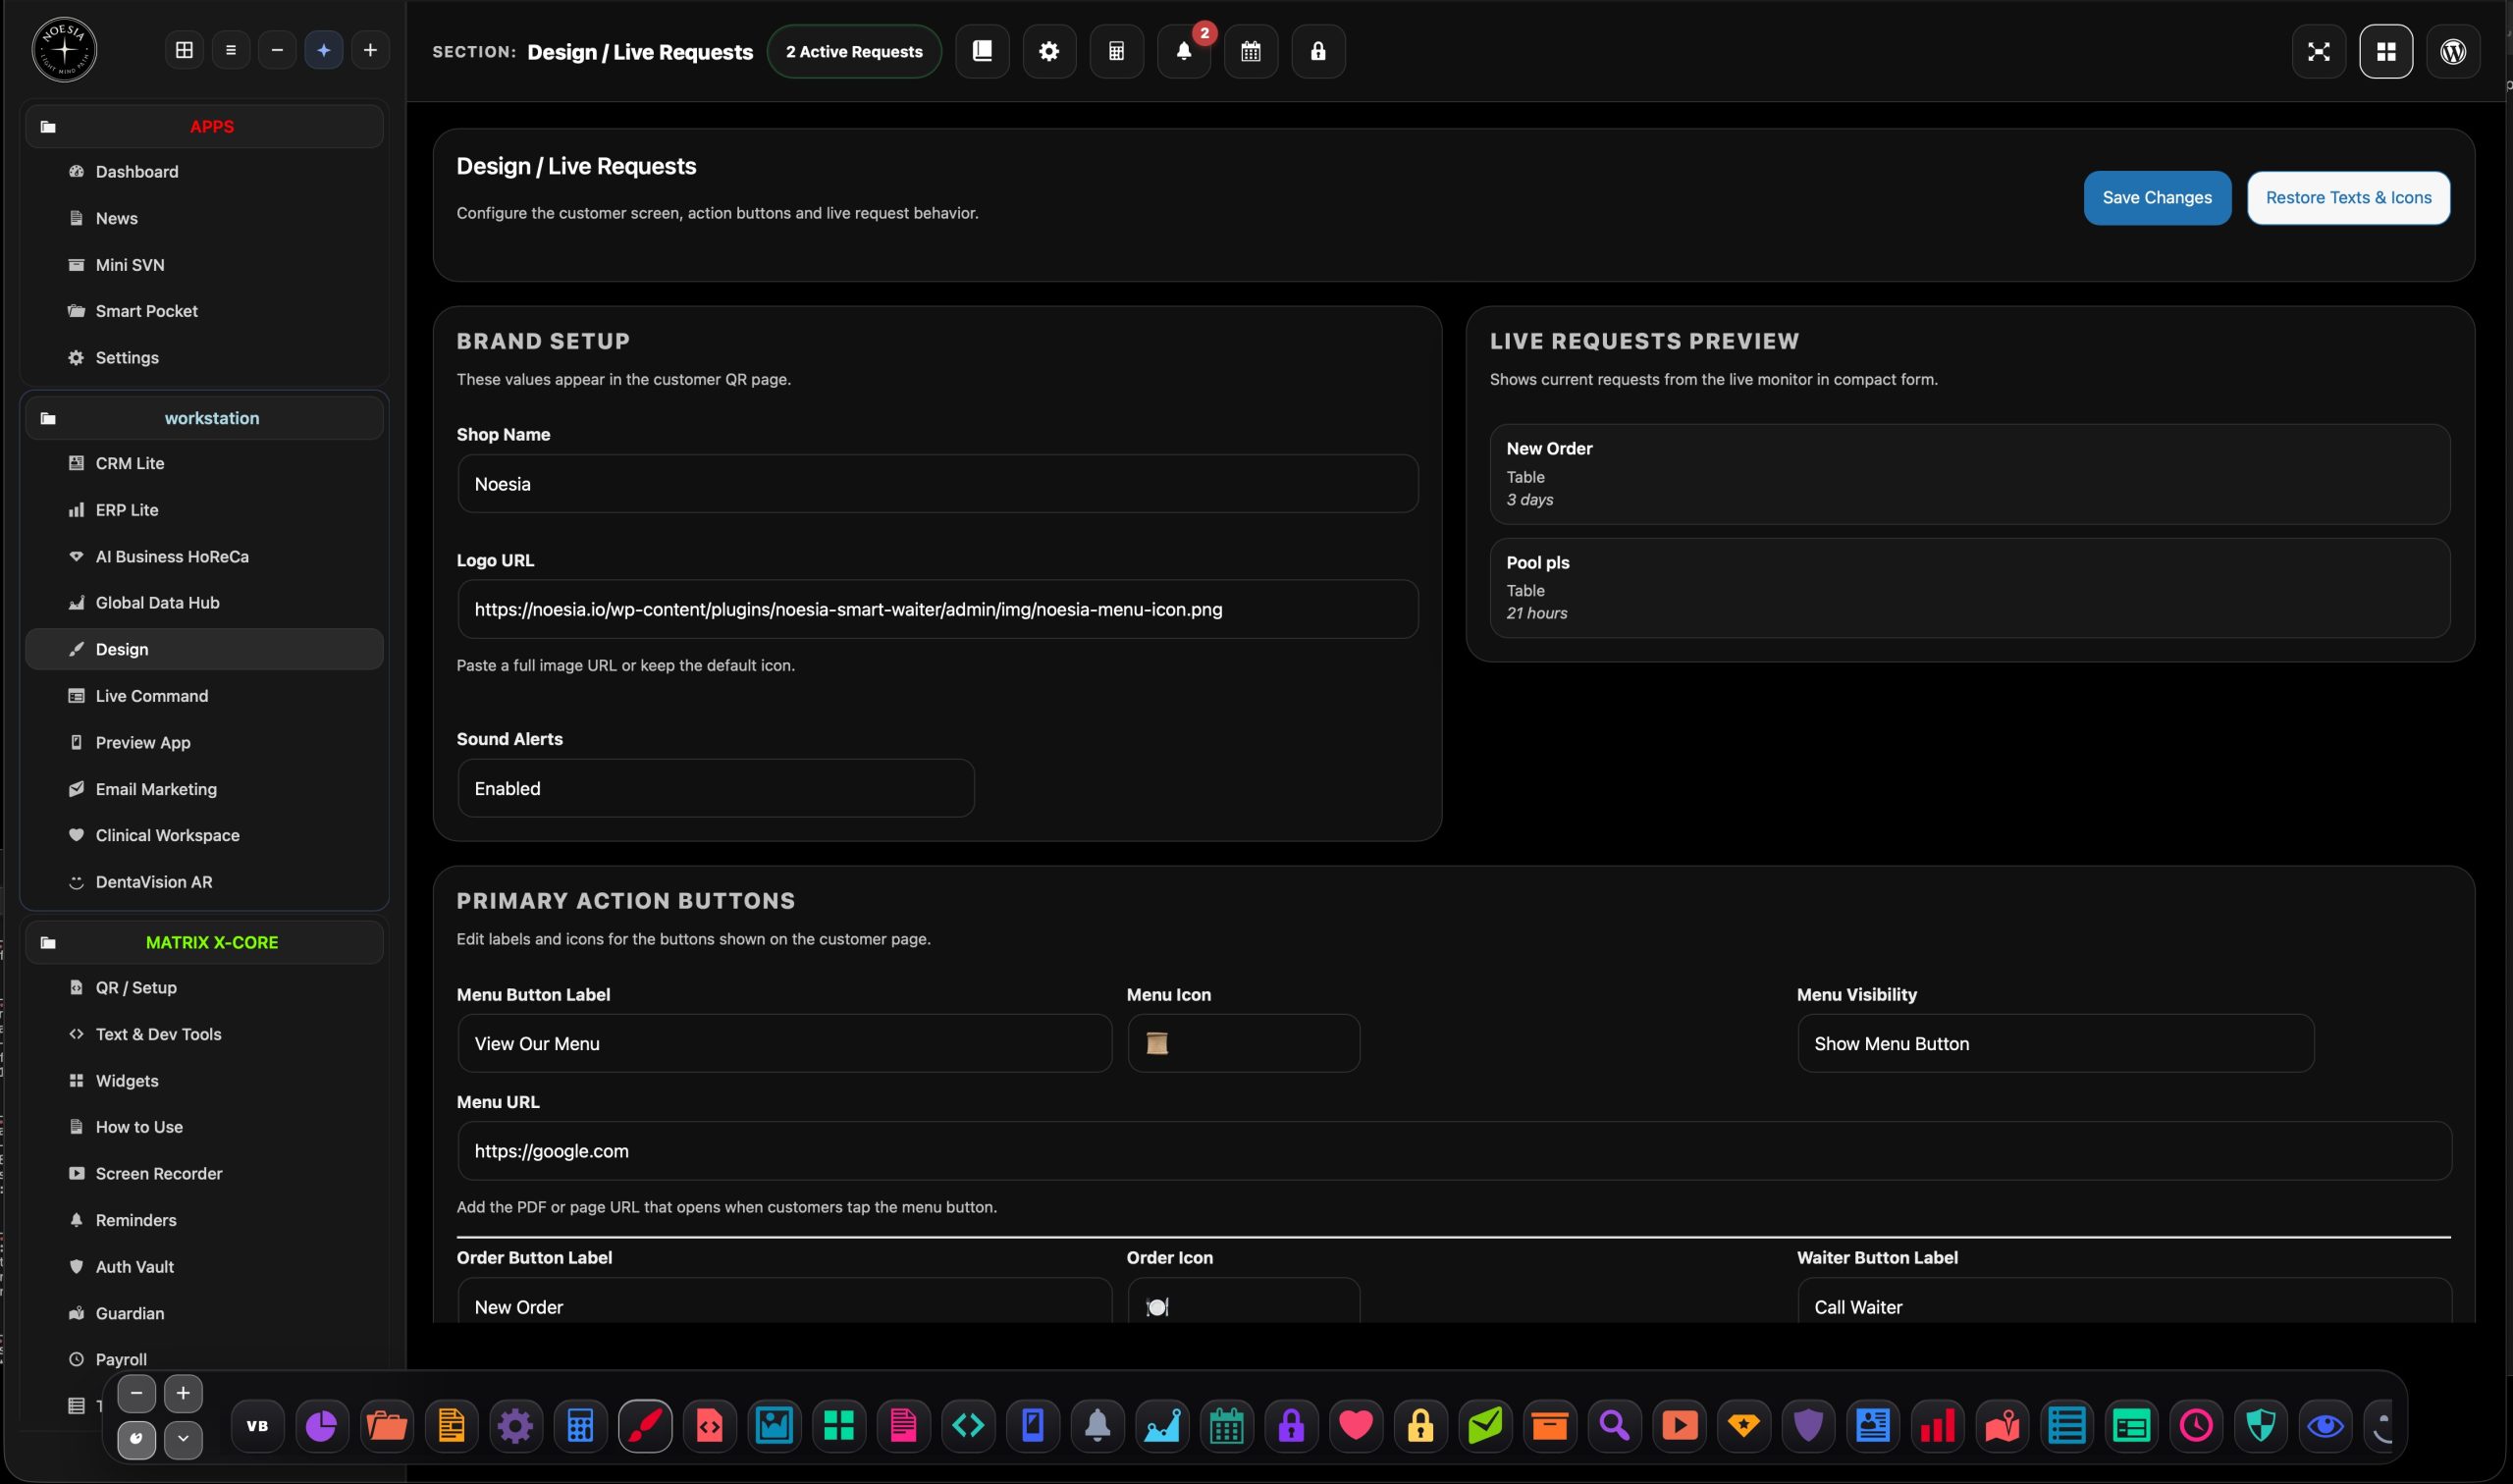Open Live Command in the sidebar

coord(204,696)
